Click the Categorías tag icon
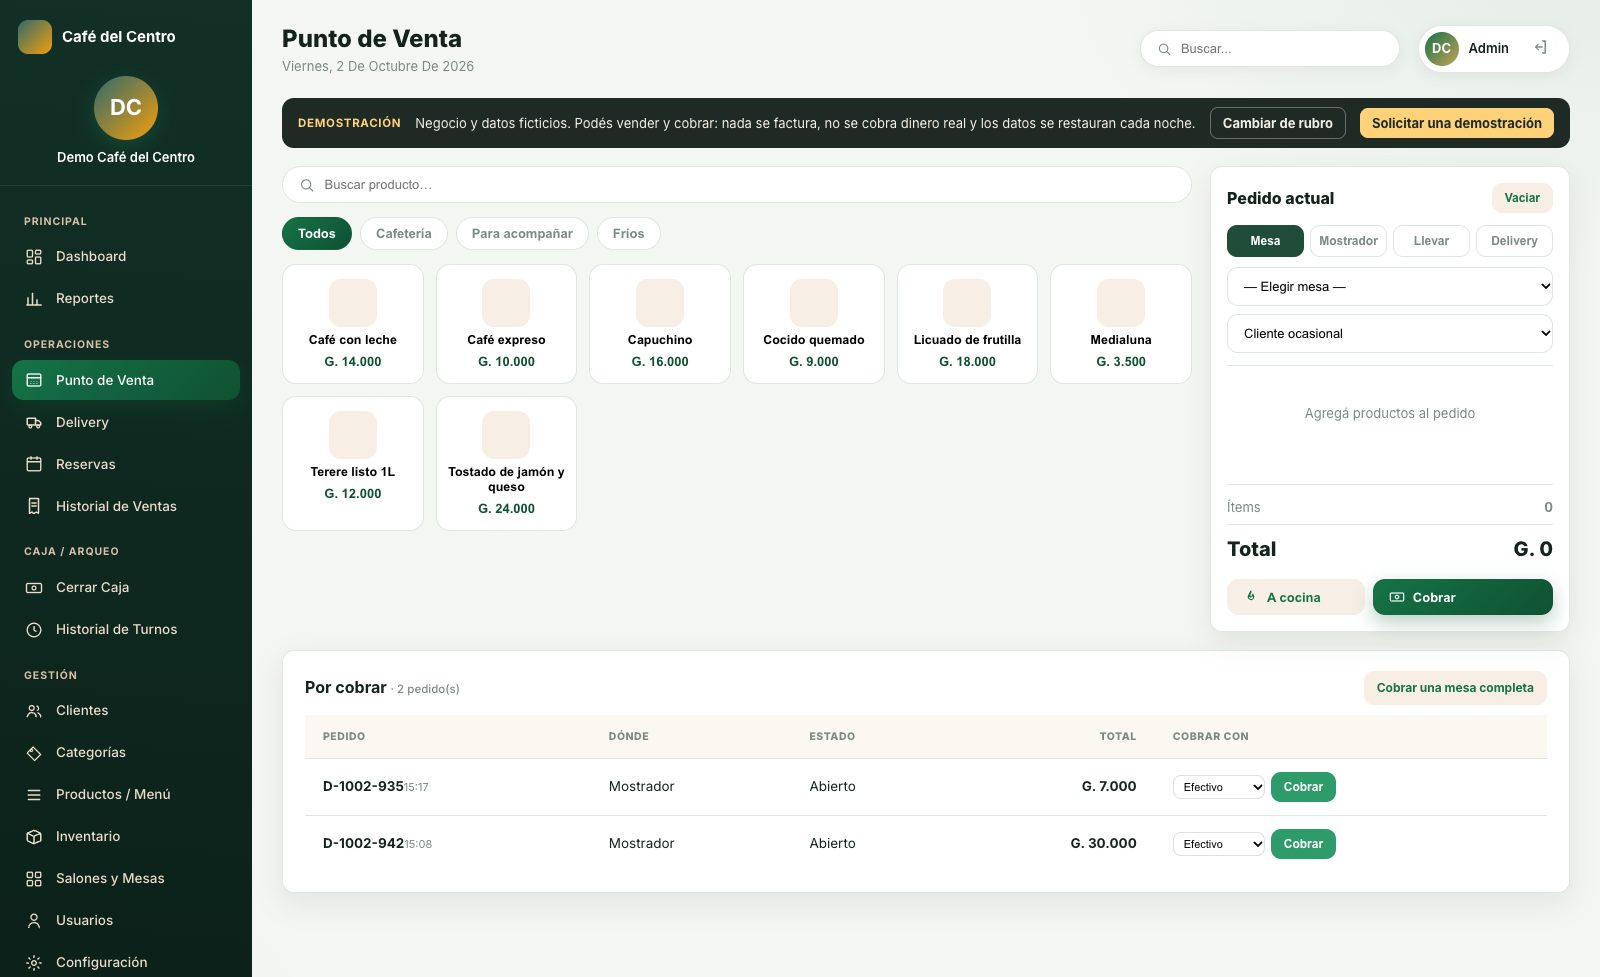The image size is (1600, 977). click(x=34, y=753)
